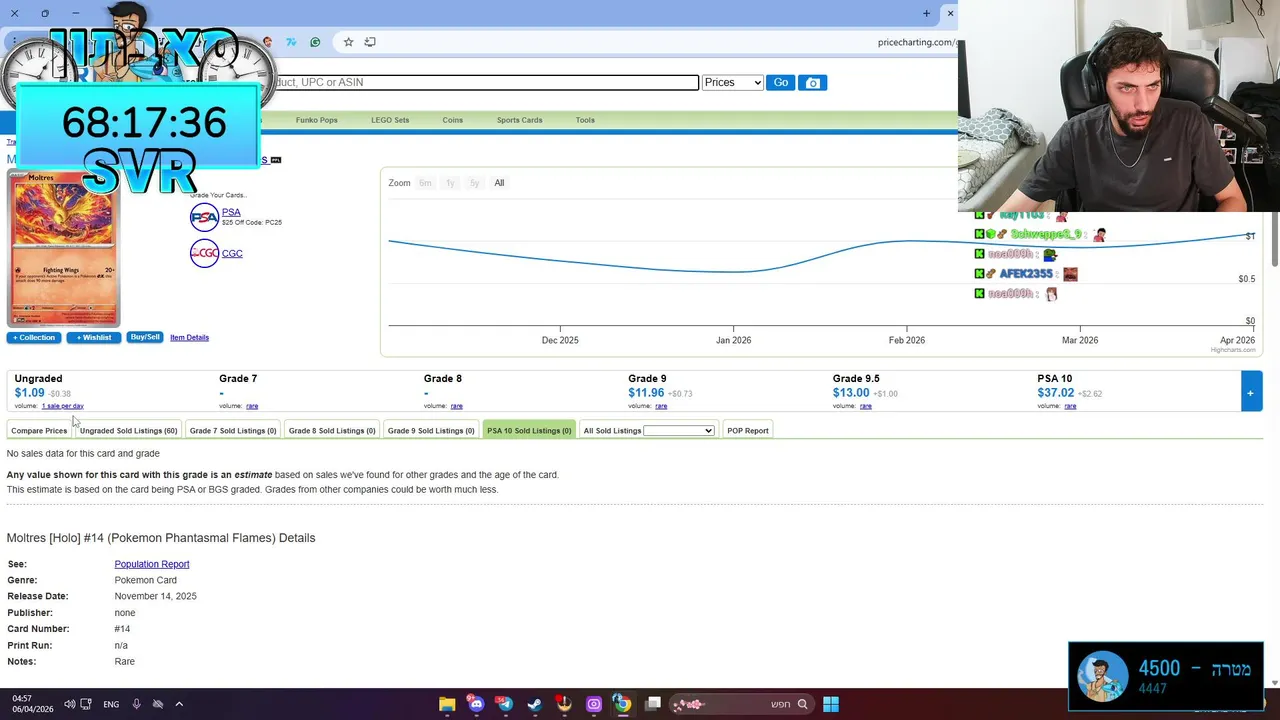Click the Windows Start button
The image size is (1280, 720).
(x=831, y=704)
